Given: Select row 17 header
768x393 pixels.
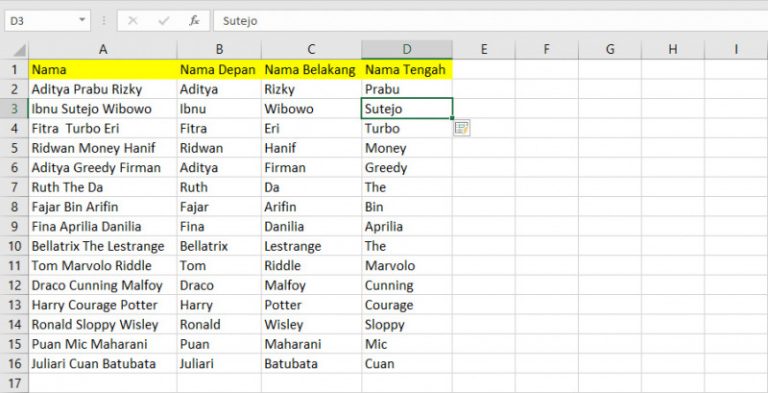Looking at the screenshot, I should (x=14, y=383).
